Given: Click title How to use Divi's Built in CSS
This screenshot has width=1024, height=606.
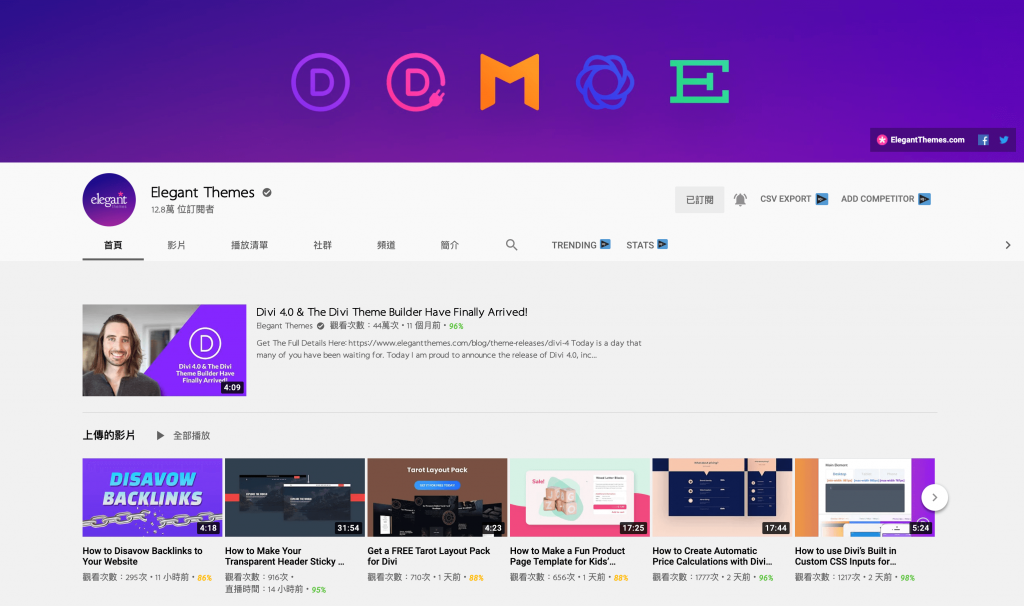Looking at the screenshot, I should point(846,556).
